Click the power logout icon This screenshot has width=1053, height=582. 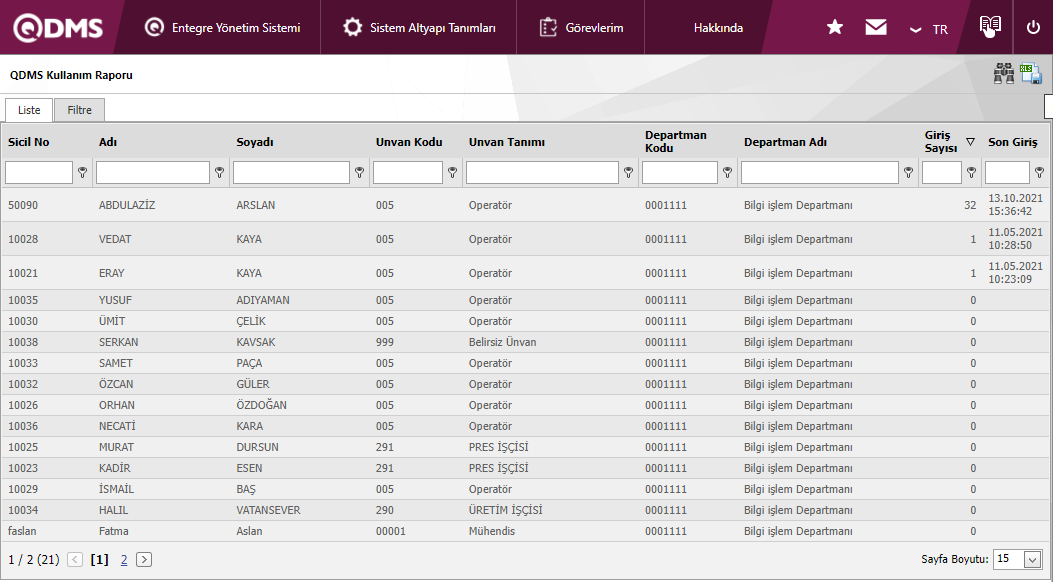click(1034, 27)
